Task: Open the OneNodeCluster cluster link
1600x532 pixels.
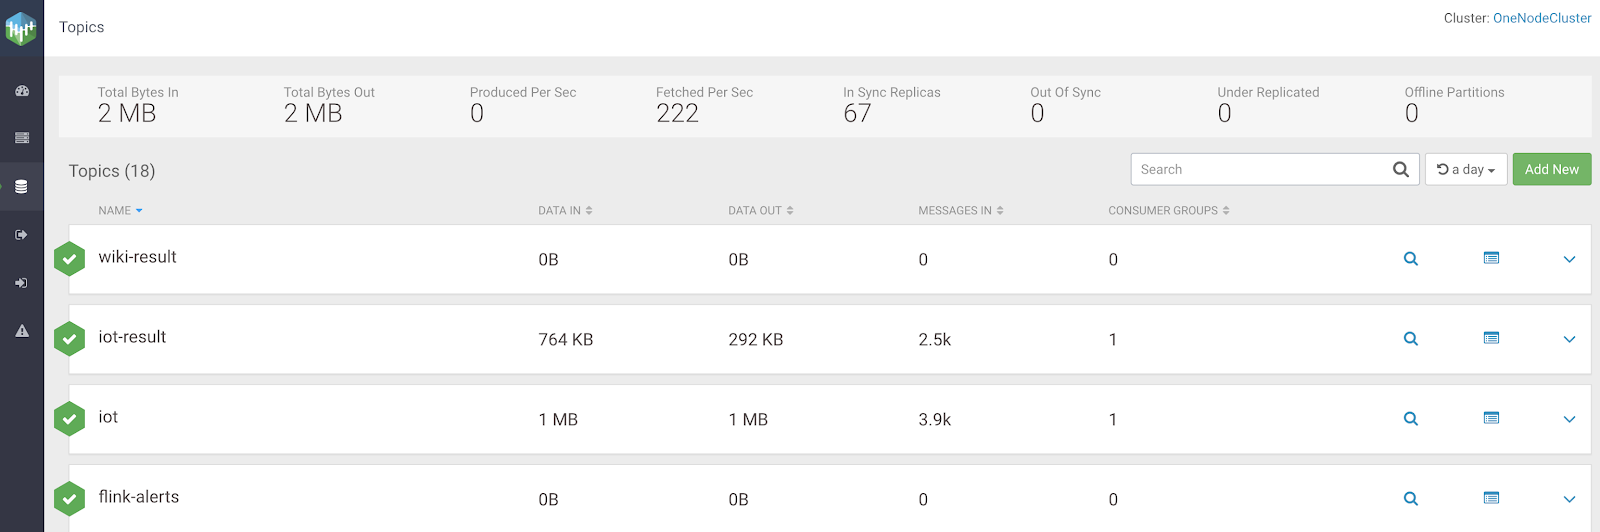Action: tap(1541, 18)
